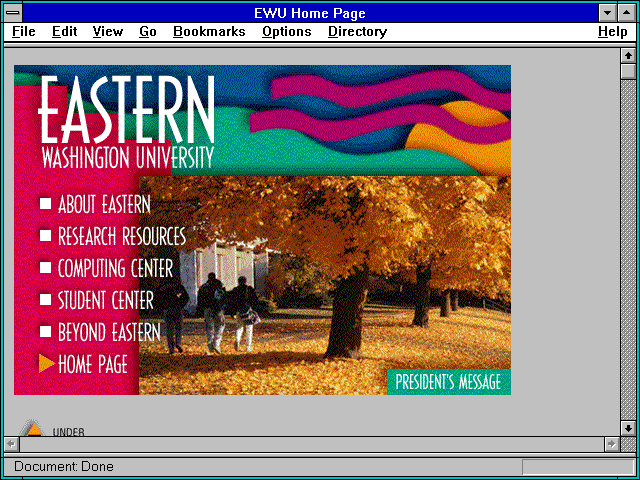Click the 'Document: Done' status text

pos(64,466)
